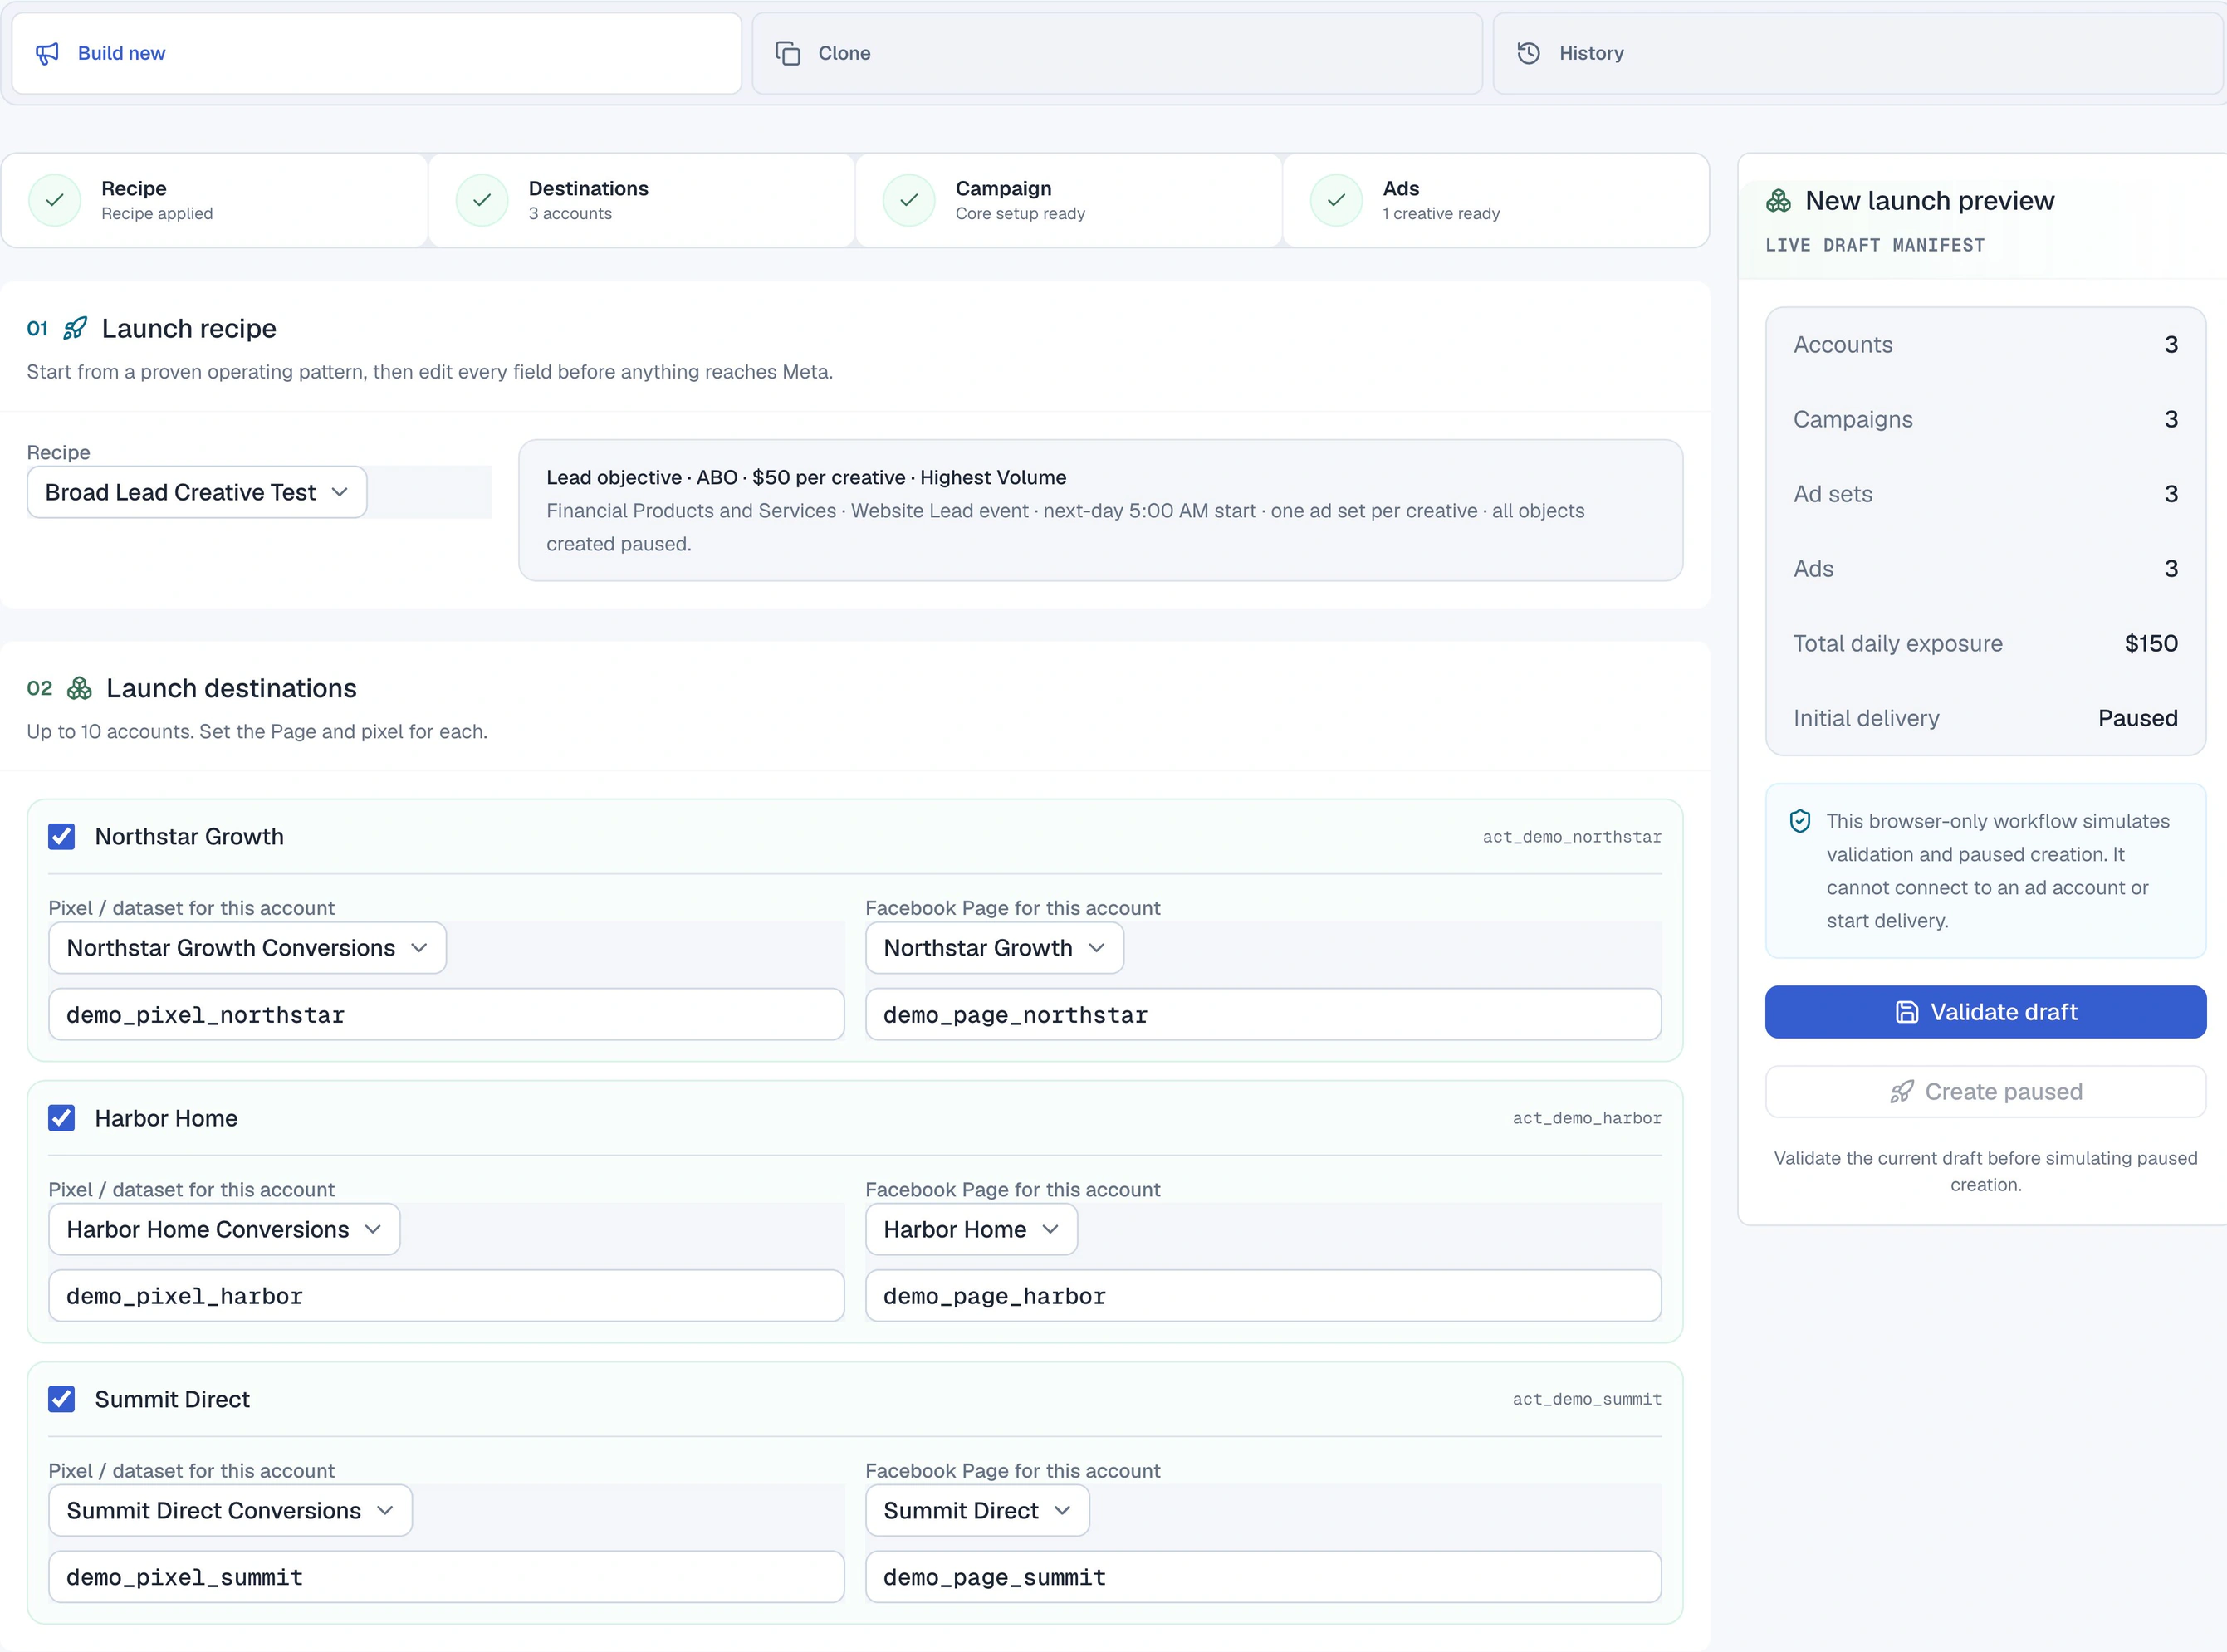Click the checkmark icon on the Campaign step
The width and height of the screenshot is (2227, 1652).
click(x=909, y=200)
